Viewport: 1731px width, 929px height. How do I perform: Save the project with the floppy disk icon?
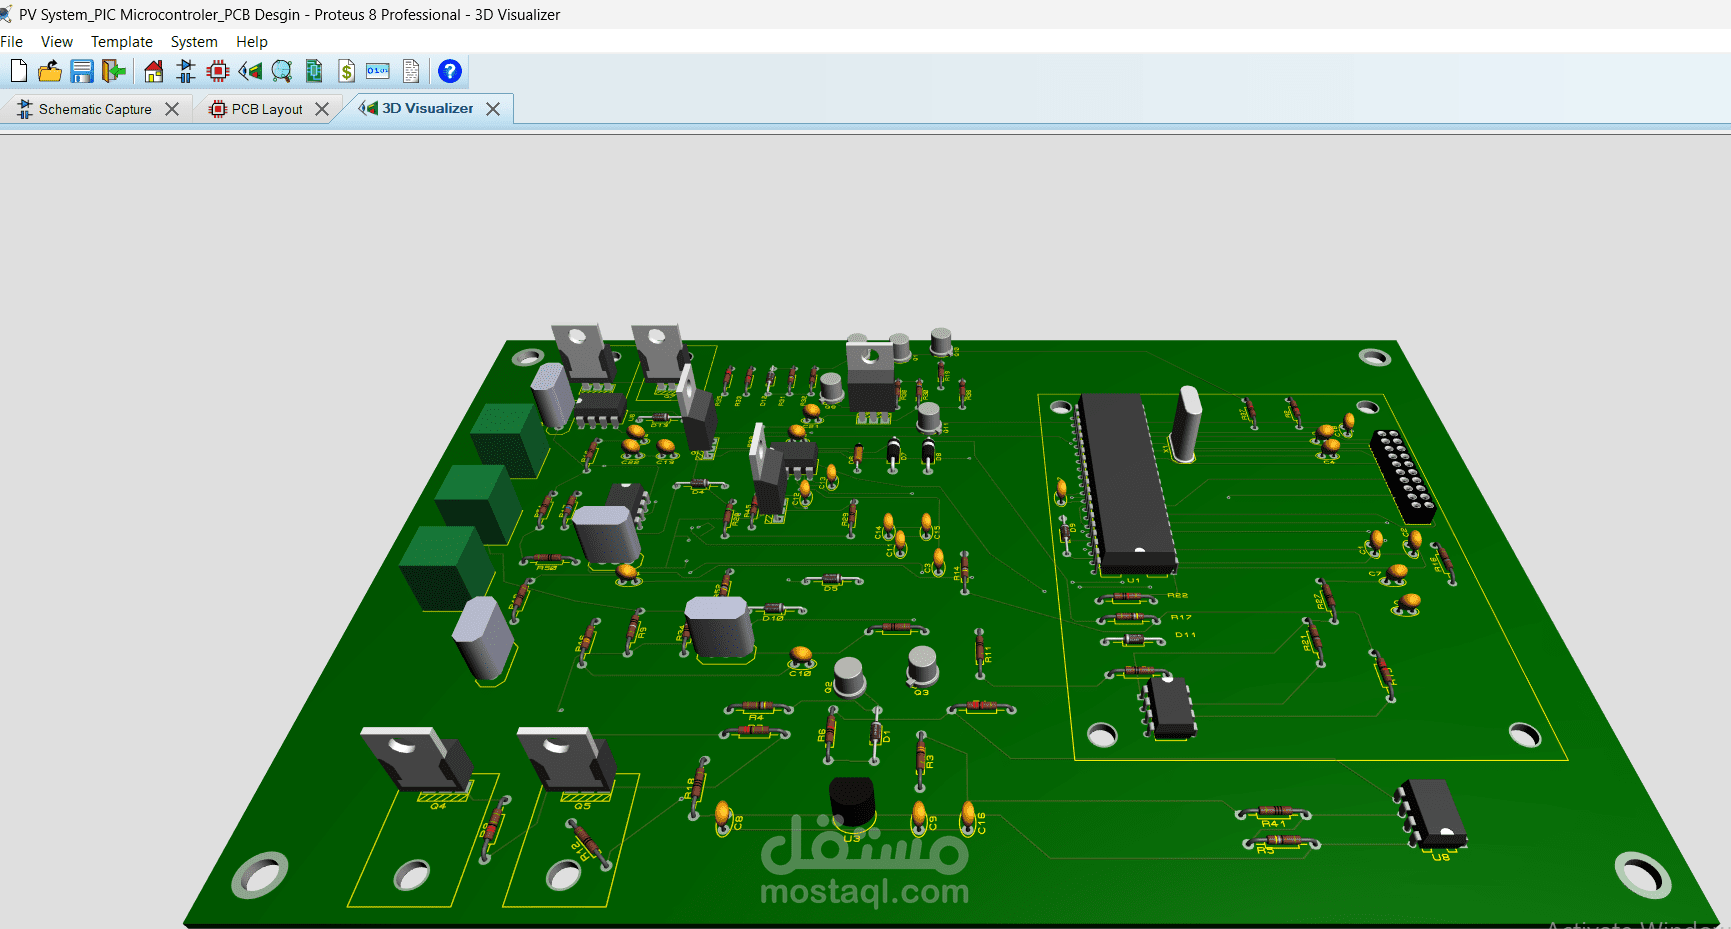[82, 71]
